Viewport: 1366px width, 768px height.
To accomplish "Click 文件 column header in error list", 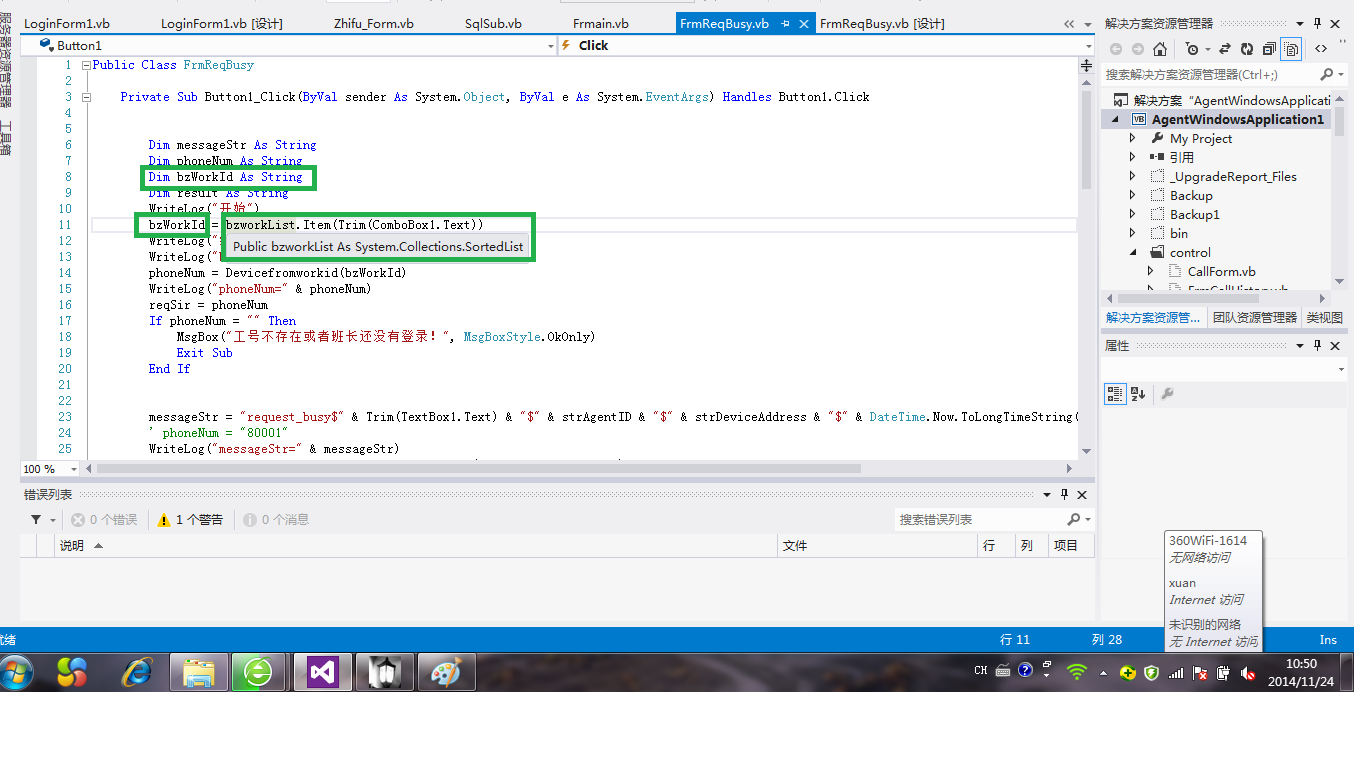I will click(877, 546).
